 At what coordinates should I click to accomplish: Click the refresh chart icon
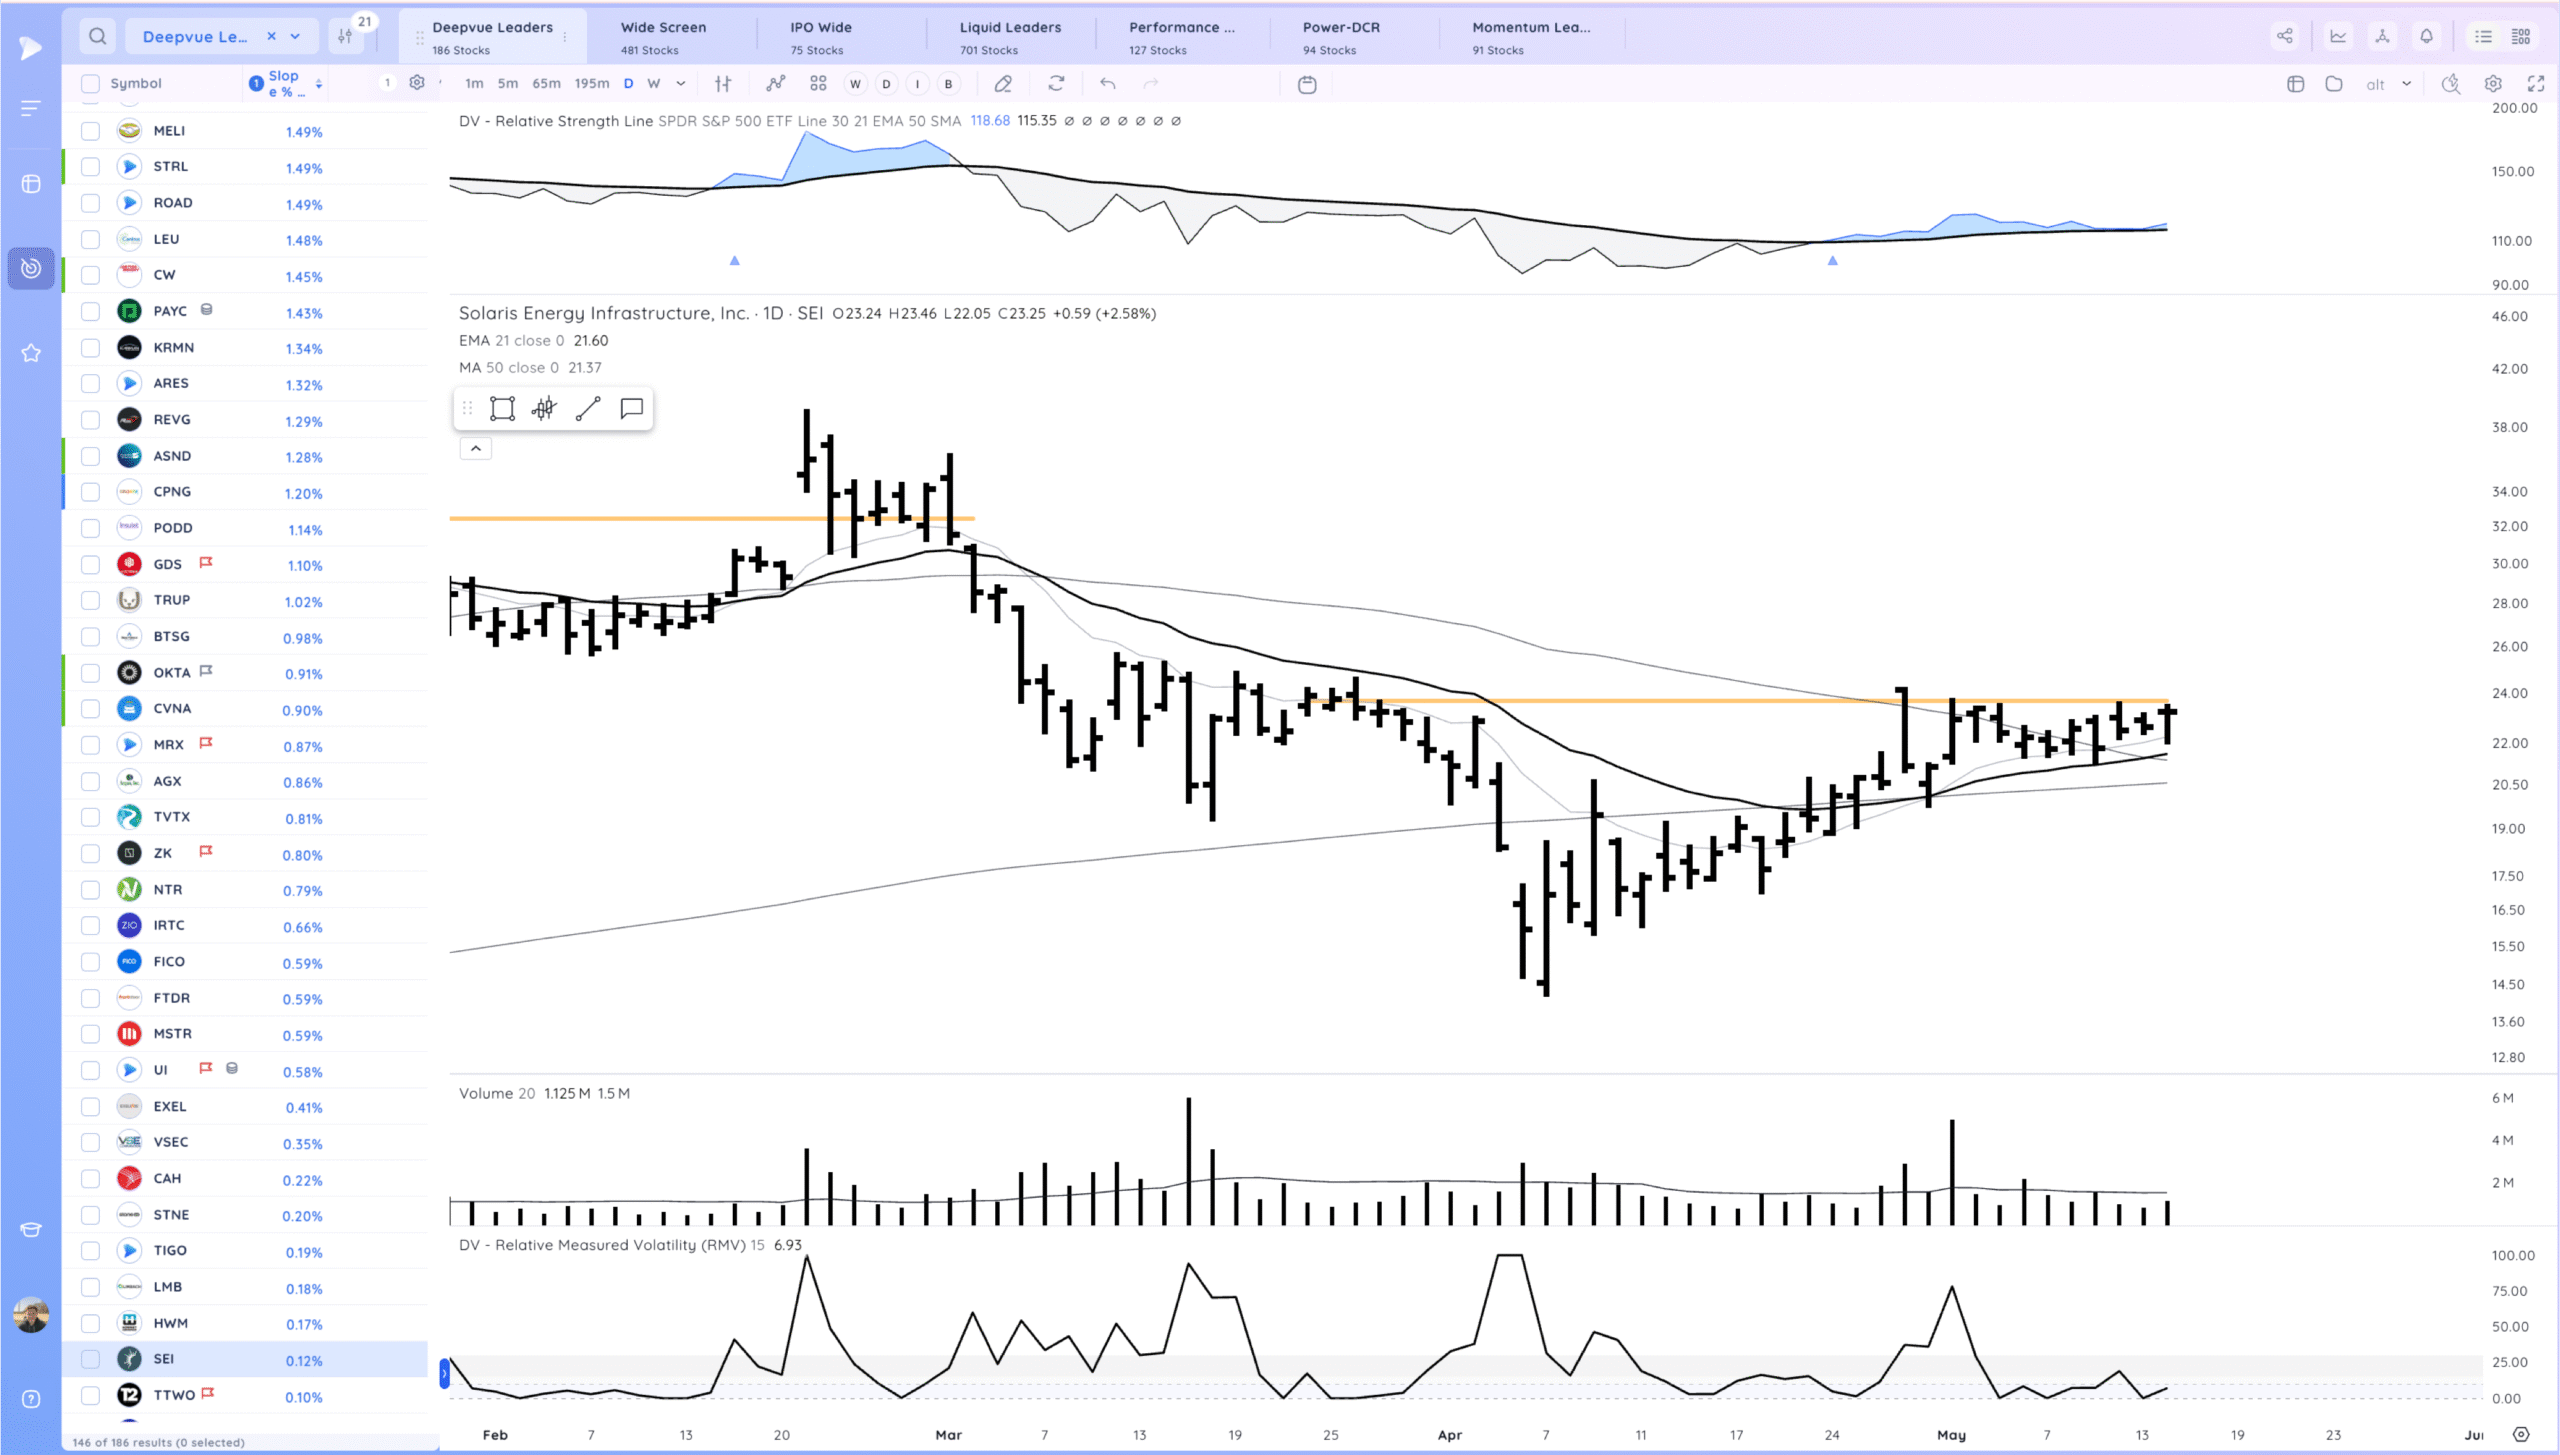point(1056,84)
